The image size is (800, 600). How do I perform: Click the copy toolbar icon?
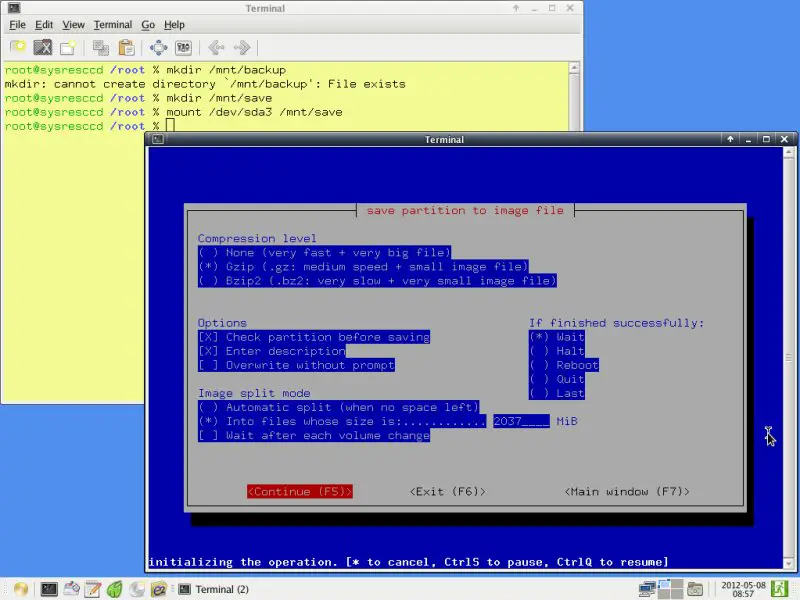(100, 47)
